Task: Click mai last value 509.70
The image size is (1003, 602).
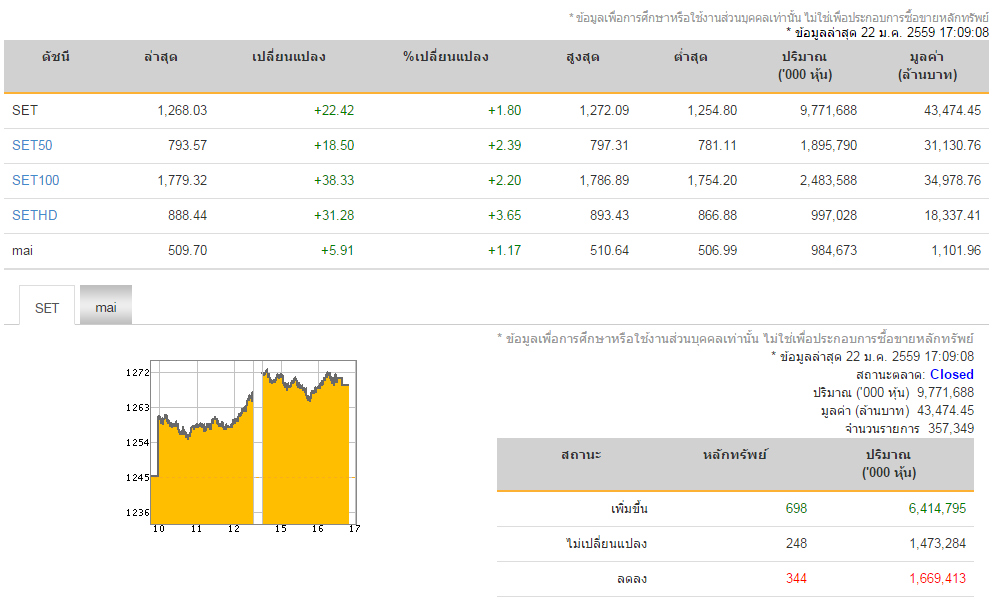Action: [187, 250]
